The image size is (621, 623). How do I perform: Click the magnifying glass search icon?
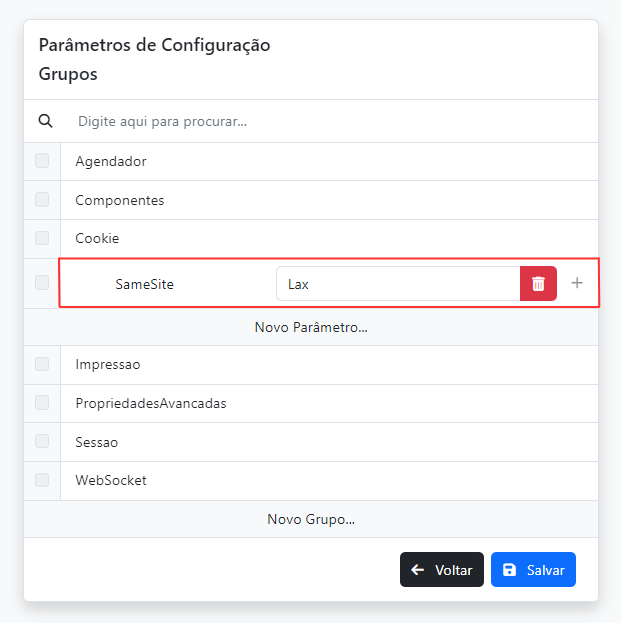coord(45,121)
